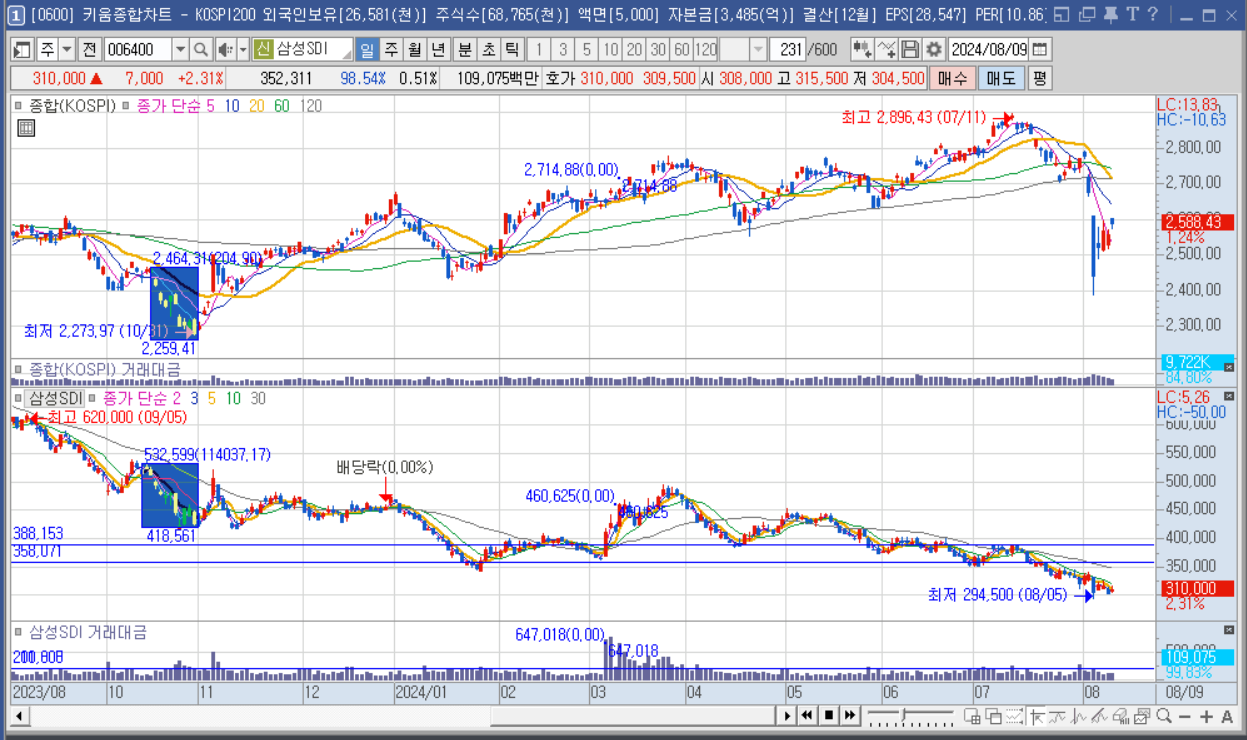Click the date field 2024/08/09
1247x740 pixels.
(988, 50)
